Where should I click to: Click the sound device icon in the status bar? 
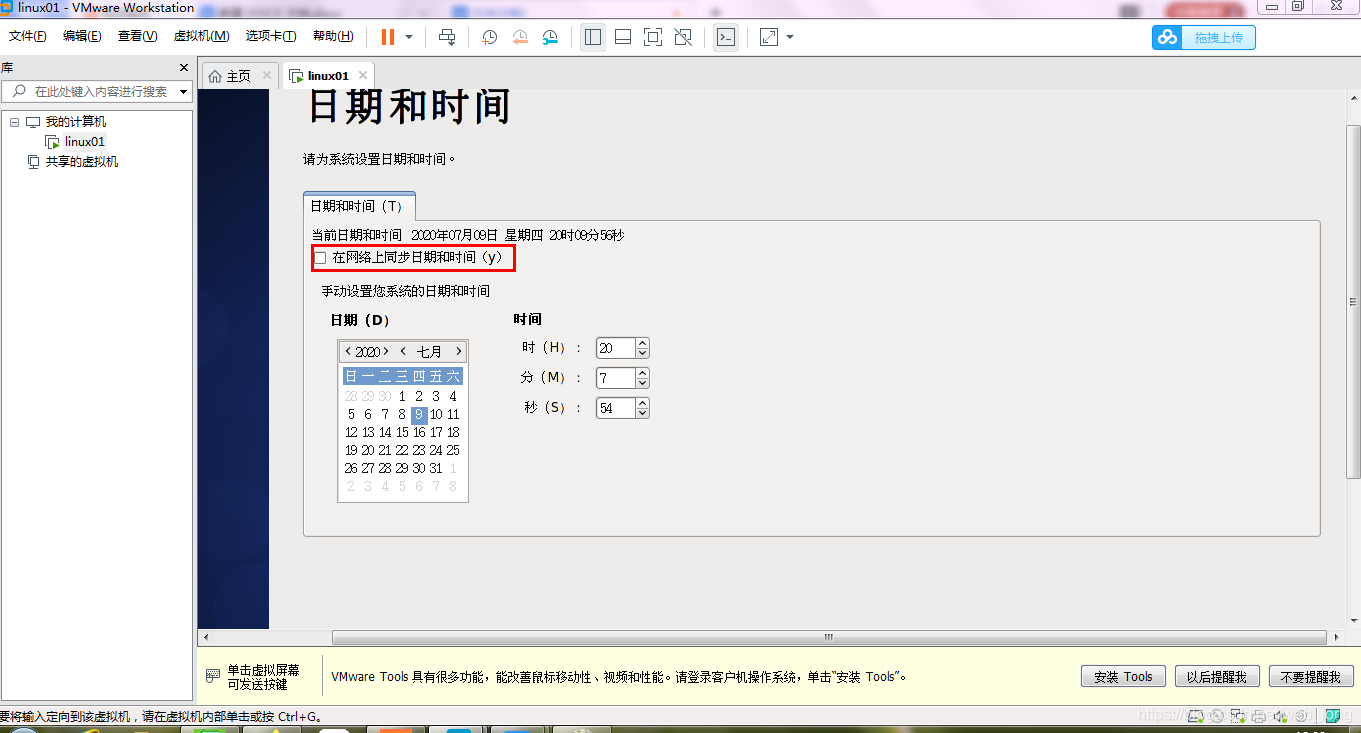[x=1279, y=716]
